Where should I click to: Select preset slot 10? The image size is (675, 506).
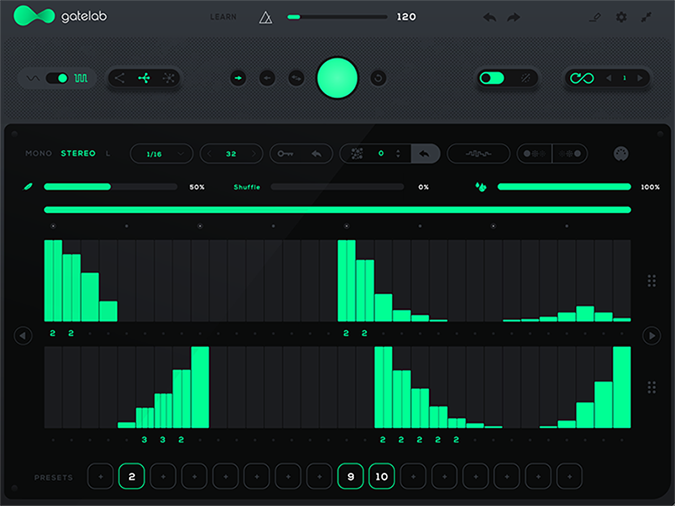click(x=382, y=477)
